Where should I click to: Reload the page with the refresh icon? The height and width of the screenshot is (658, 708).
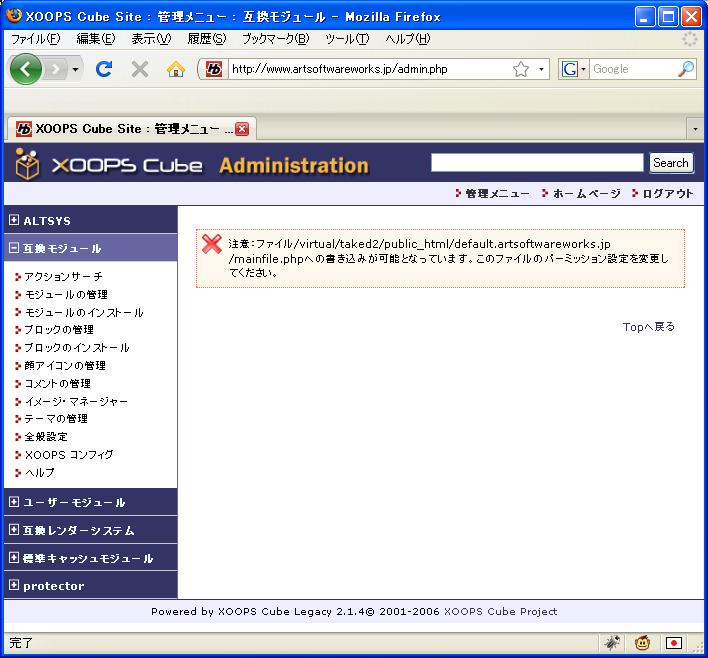tap(103, 69)
